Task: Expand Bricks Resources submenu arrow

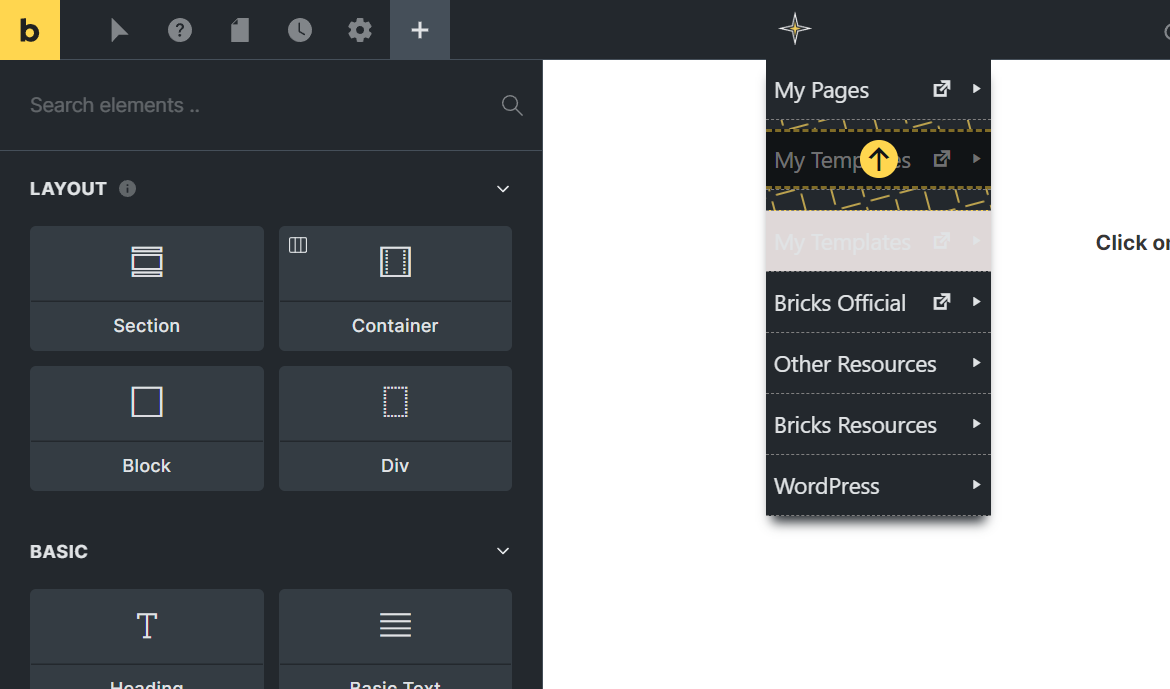Action: (x=976, y=424)
